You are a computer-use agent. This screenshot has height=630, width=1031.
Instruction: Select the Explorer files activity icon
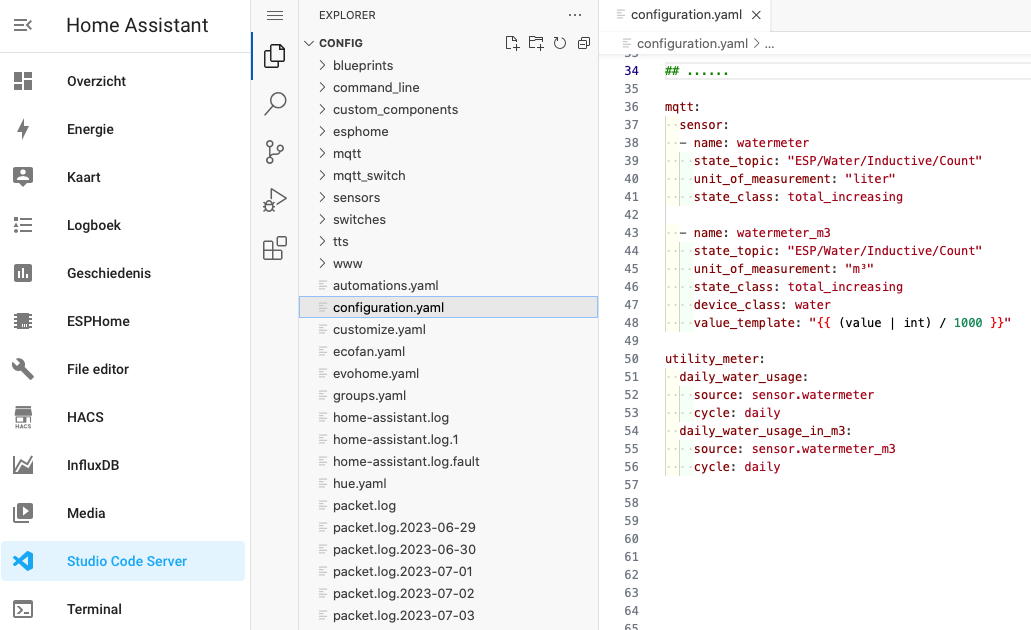tap(275, 56)
